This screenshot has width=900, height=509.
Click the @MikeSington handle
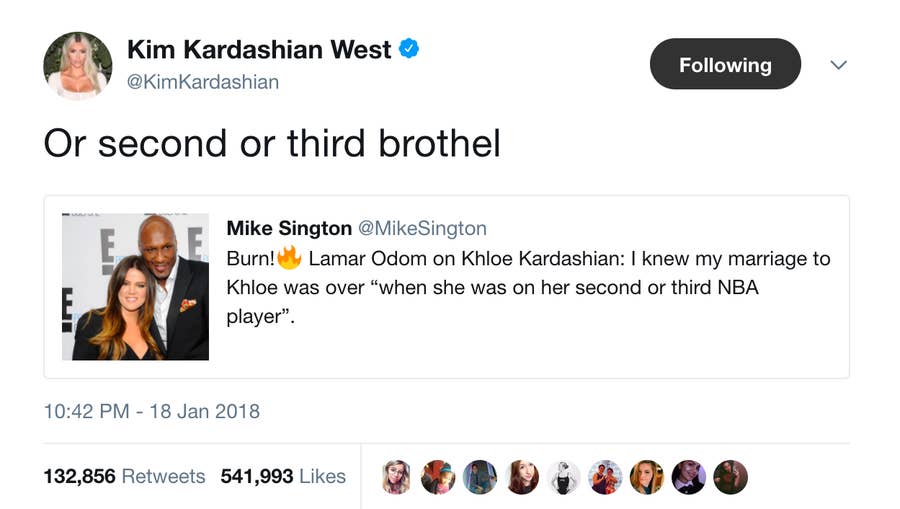point(422,229)
